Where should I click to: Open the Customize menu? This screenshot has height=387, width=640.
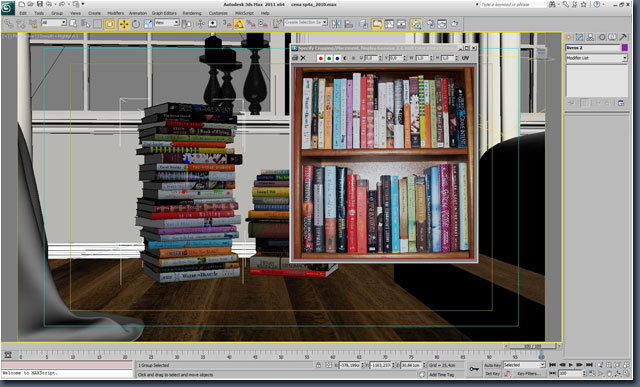pos(218,13)
